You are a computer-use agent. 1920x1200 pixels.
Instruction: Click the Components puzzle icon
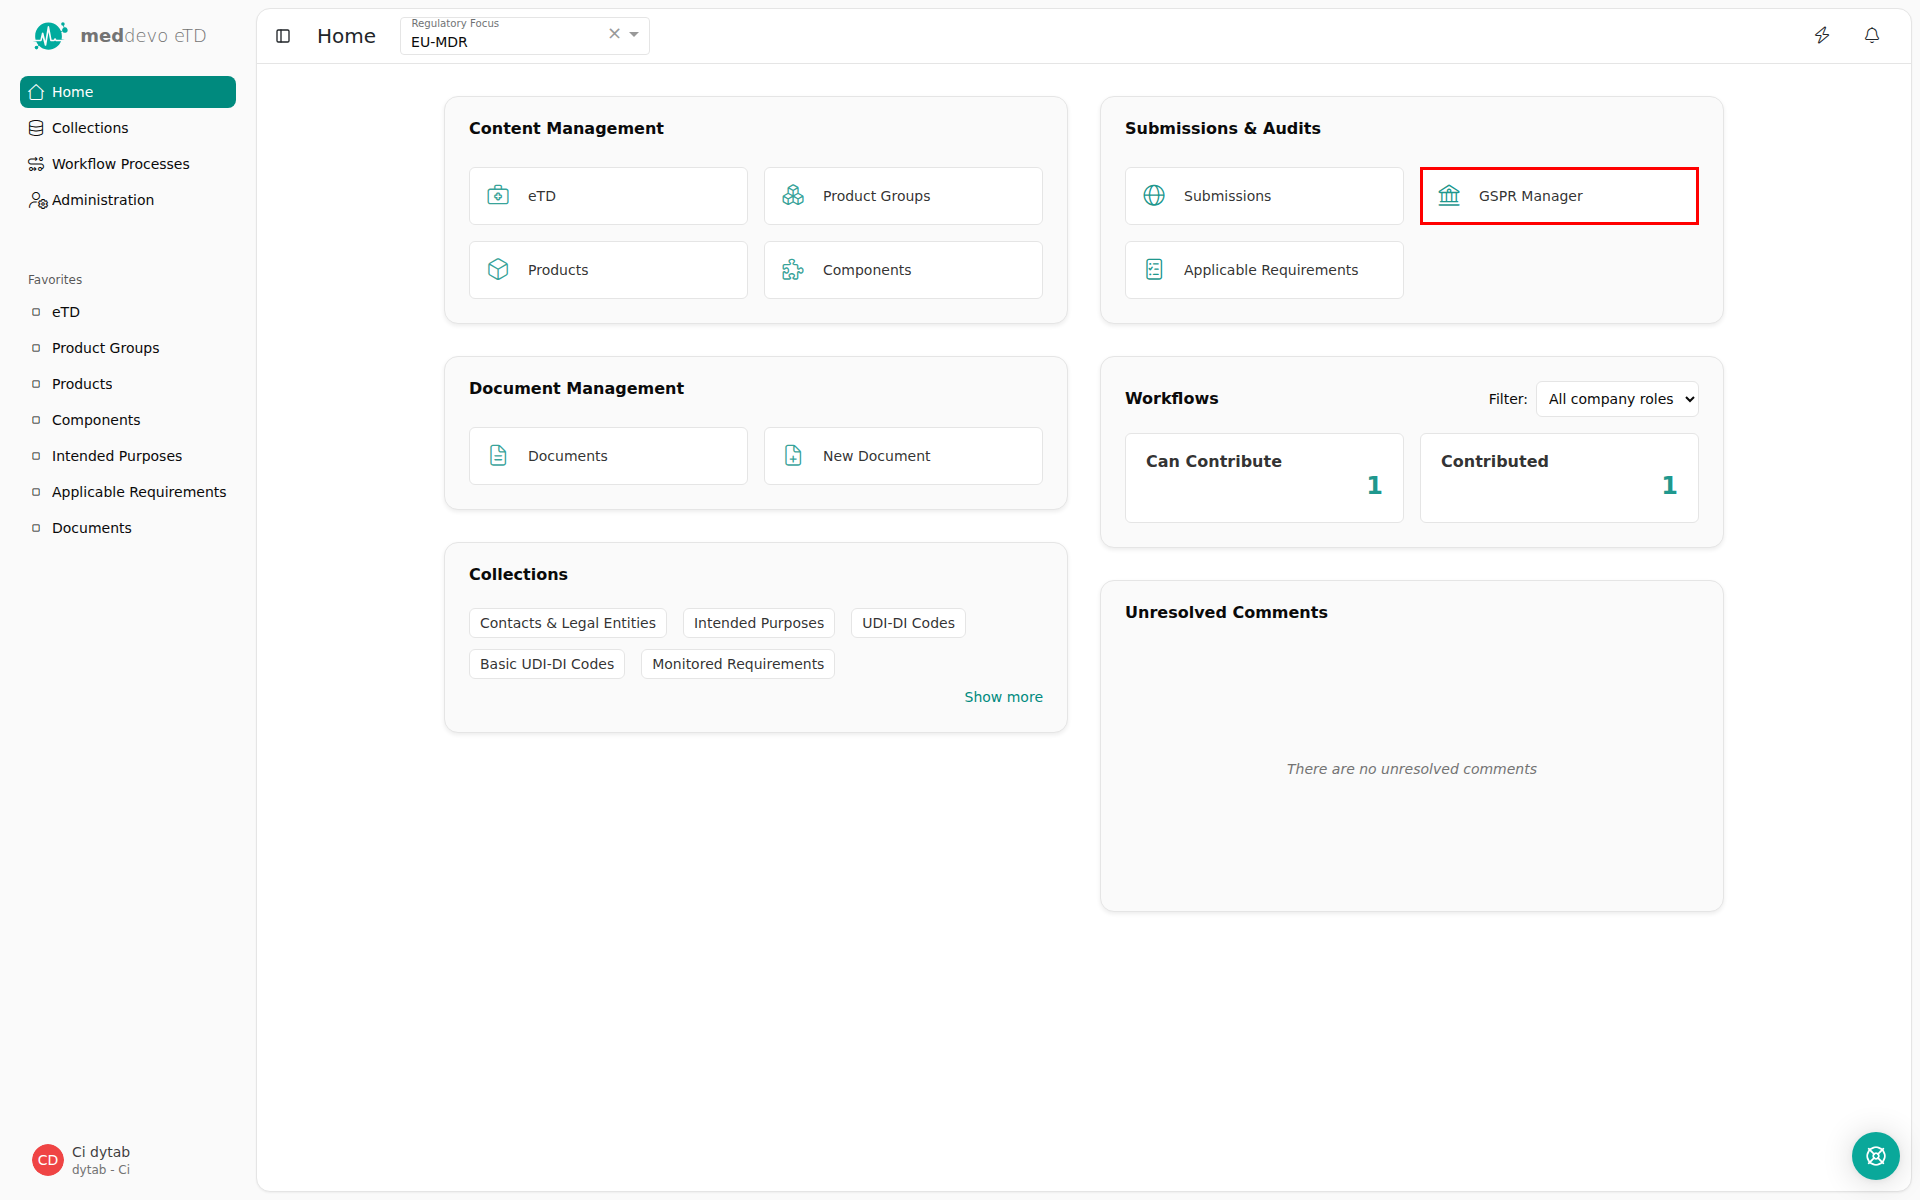pos(793,270)
